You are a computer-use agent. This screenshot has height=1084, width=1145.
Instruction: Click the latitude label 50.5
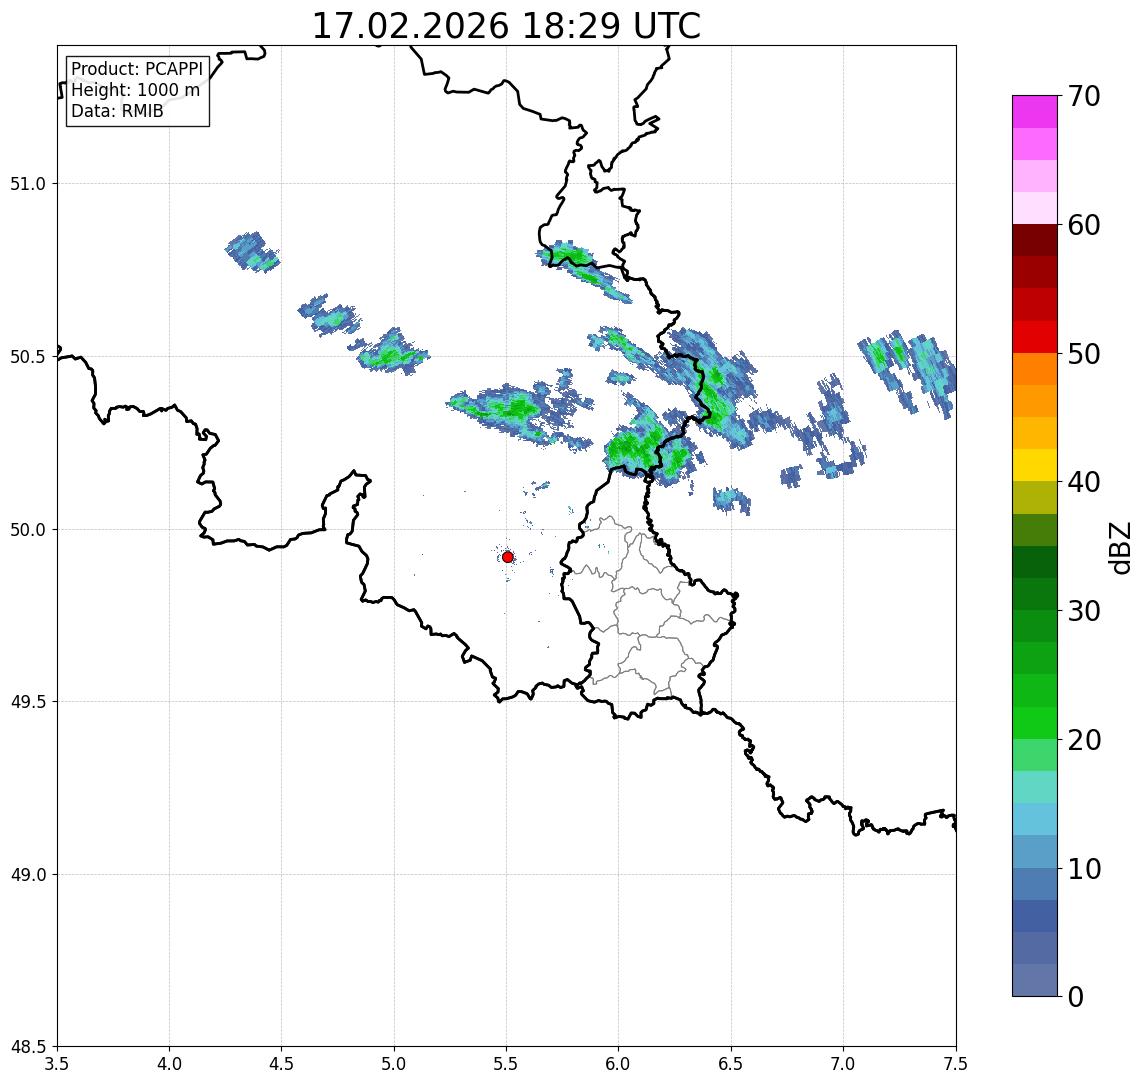pos(28,357)
